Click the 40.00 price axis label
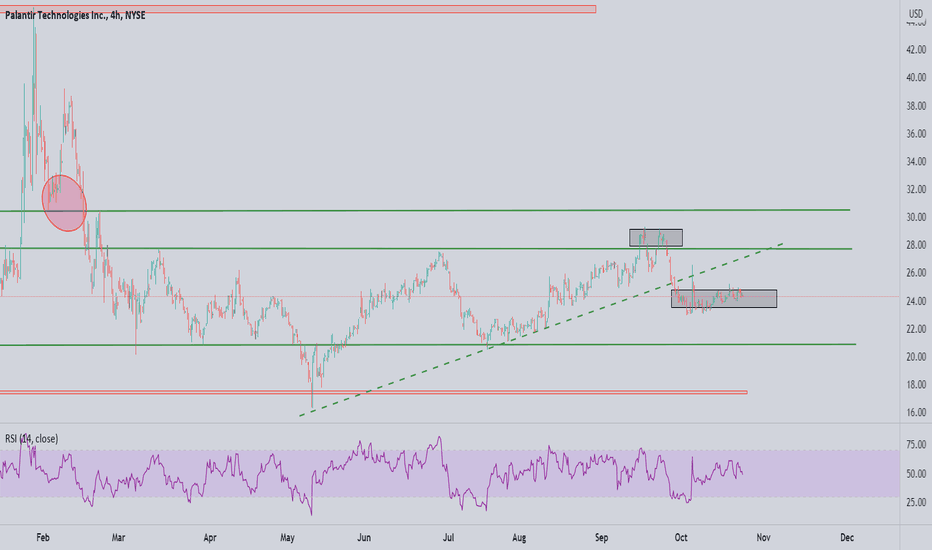The width and height of the screenshot is (932, 550). point(916,77)
